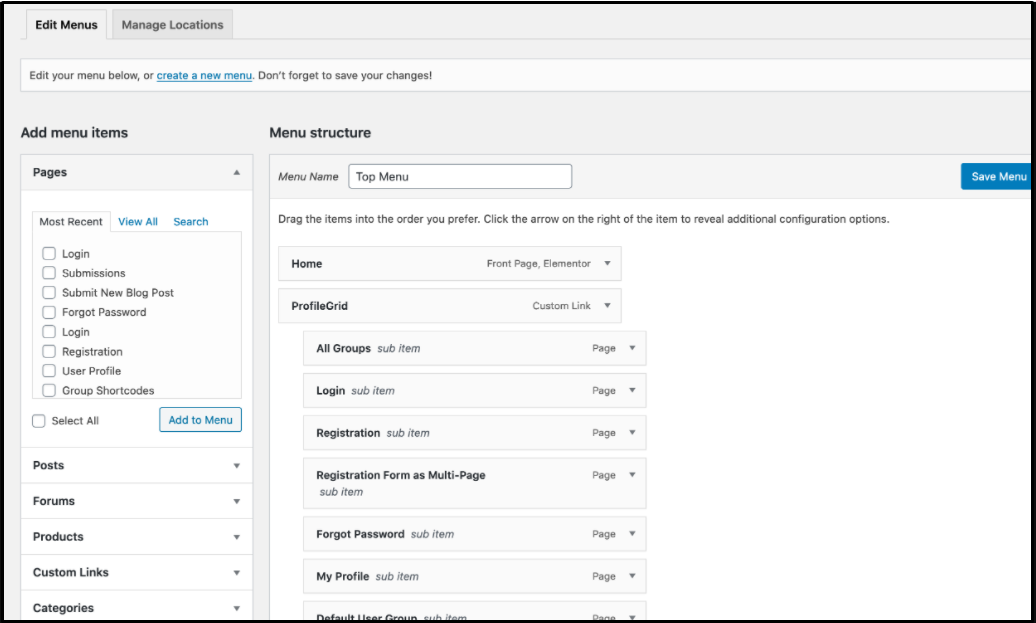The width and height of the screenshot is (1036, 623).
Task: Check the Submissions page checkbox
Action: (x=49, y=273)
